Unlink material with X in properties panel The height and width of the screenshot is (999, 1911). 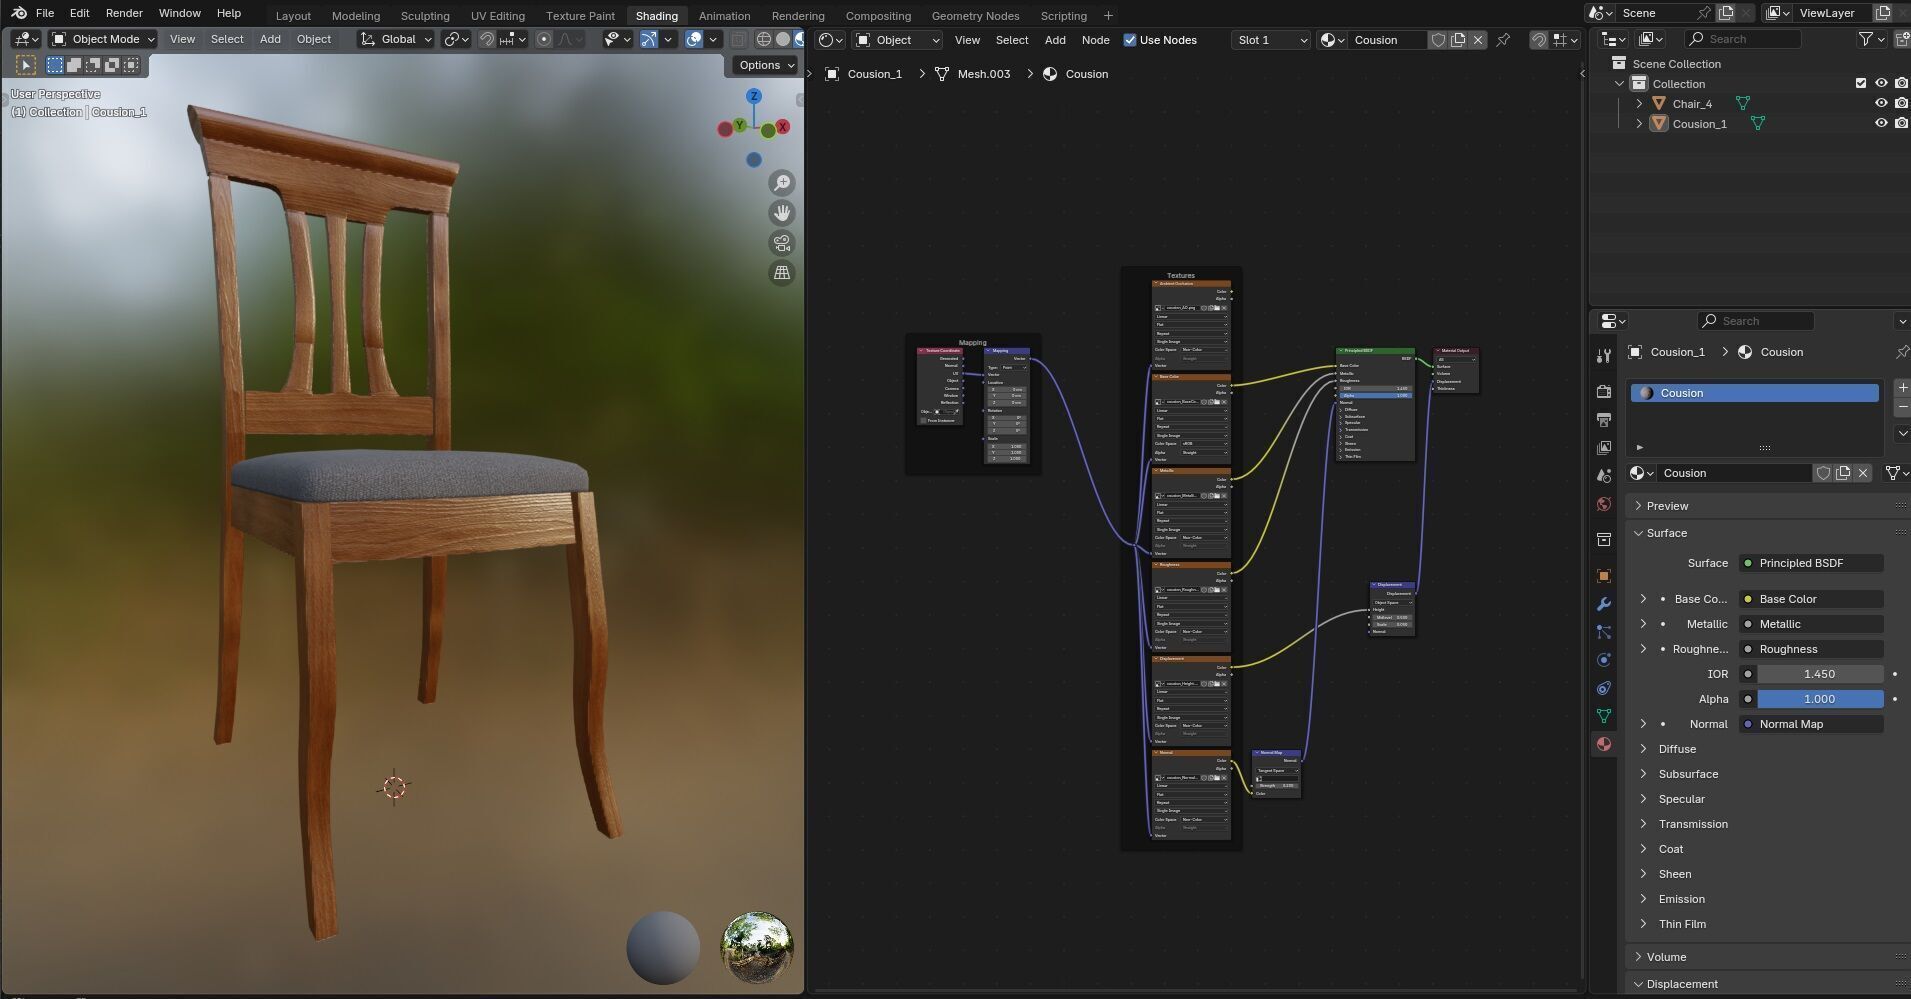[x=1863, y=473]
